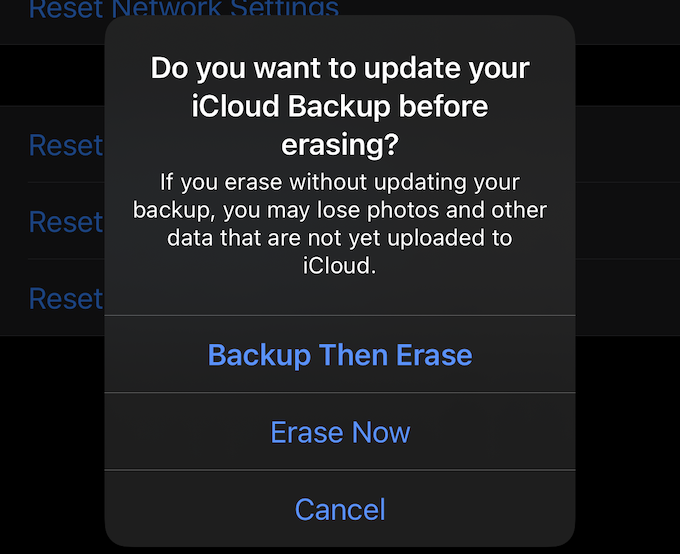Click the black area right of the Cancel button
The image size is (680, 554).
click(x=628, y=509)
